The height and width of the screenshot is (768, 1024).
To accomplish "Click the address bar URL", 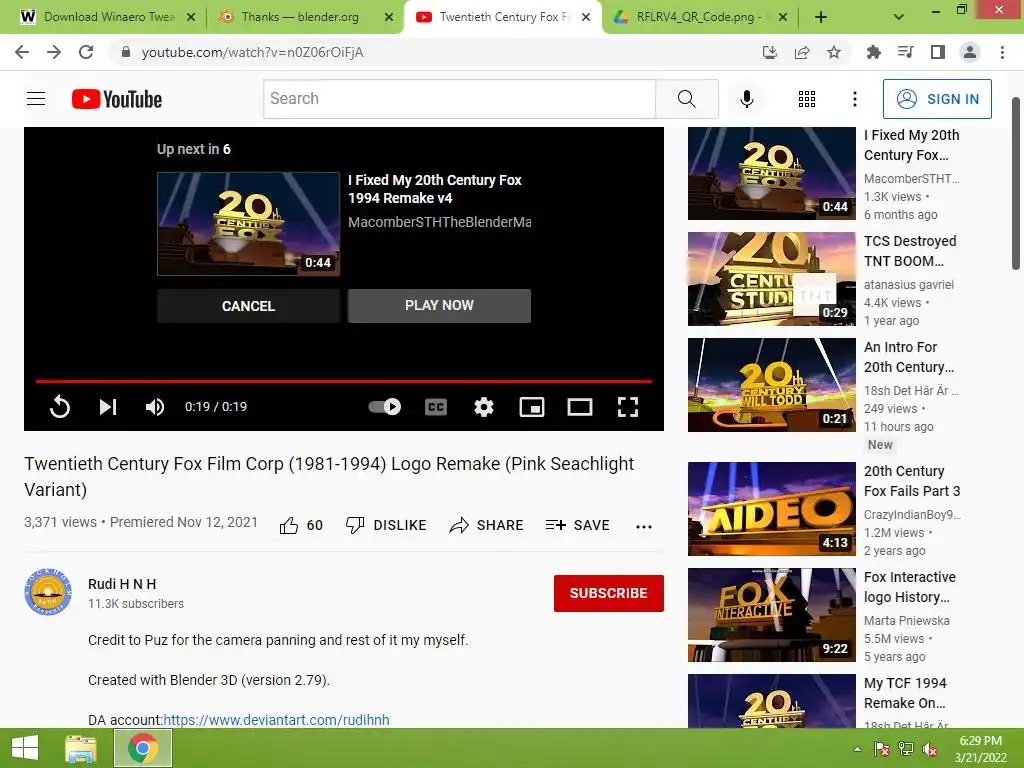I will [x=252, y=52].
